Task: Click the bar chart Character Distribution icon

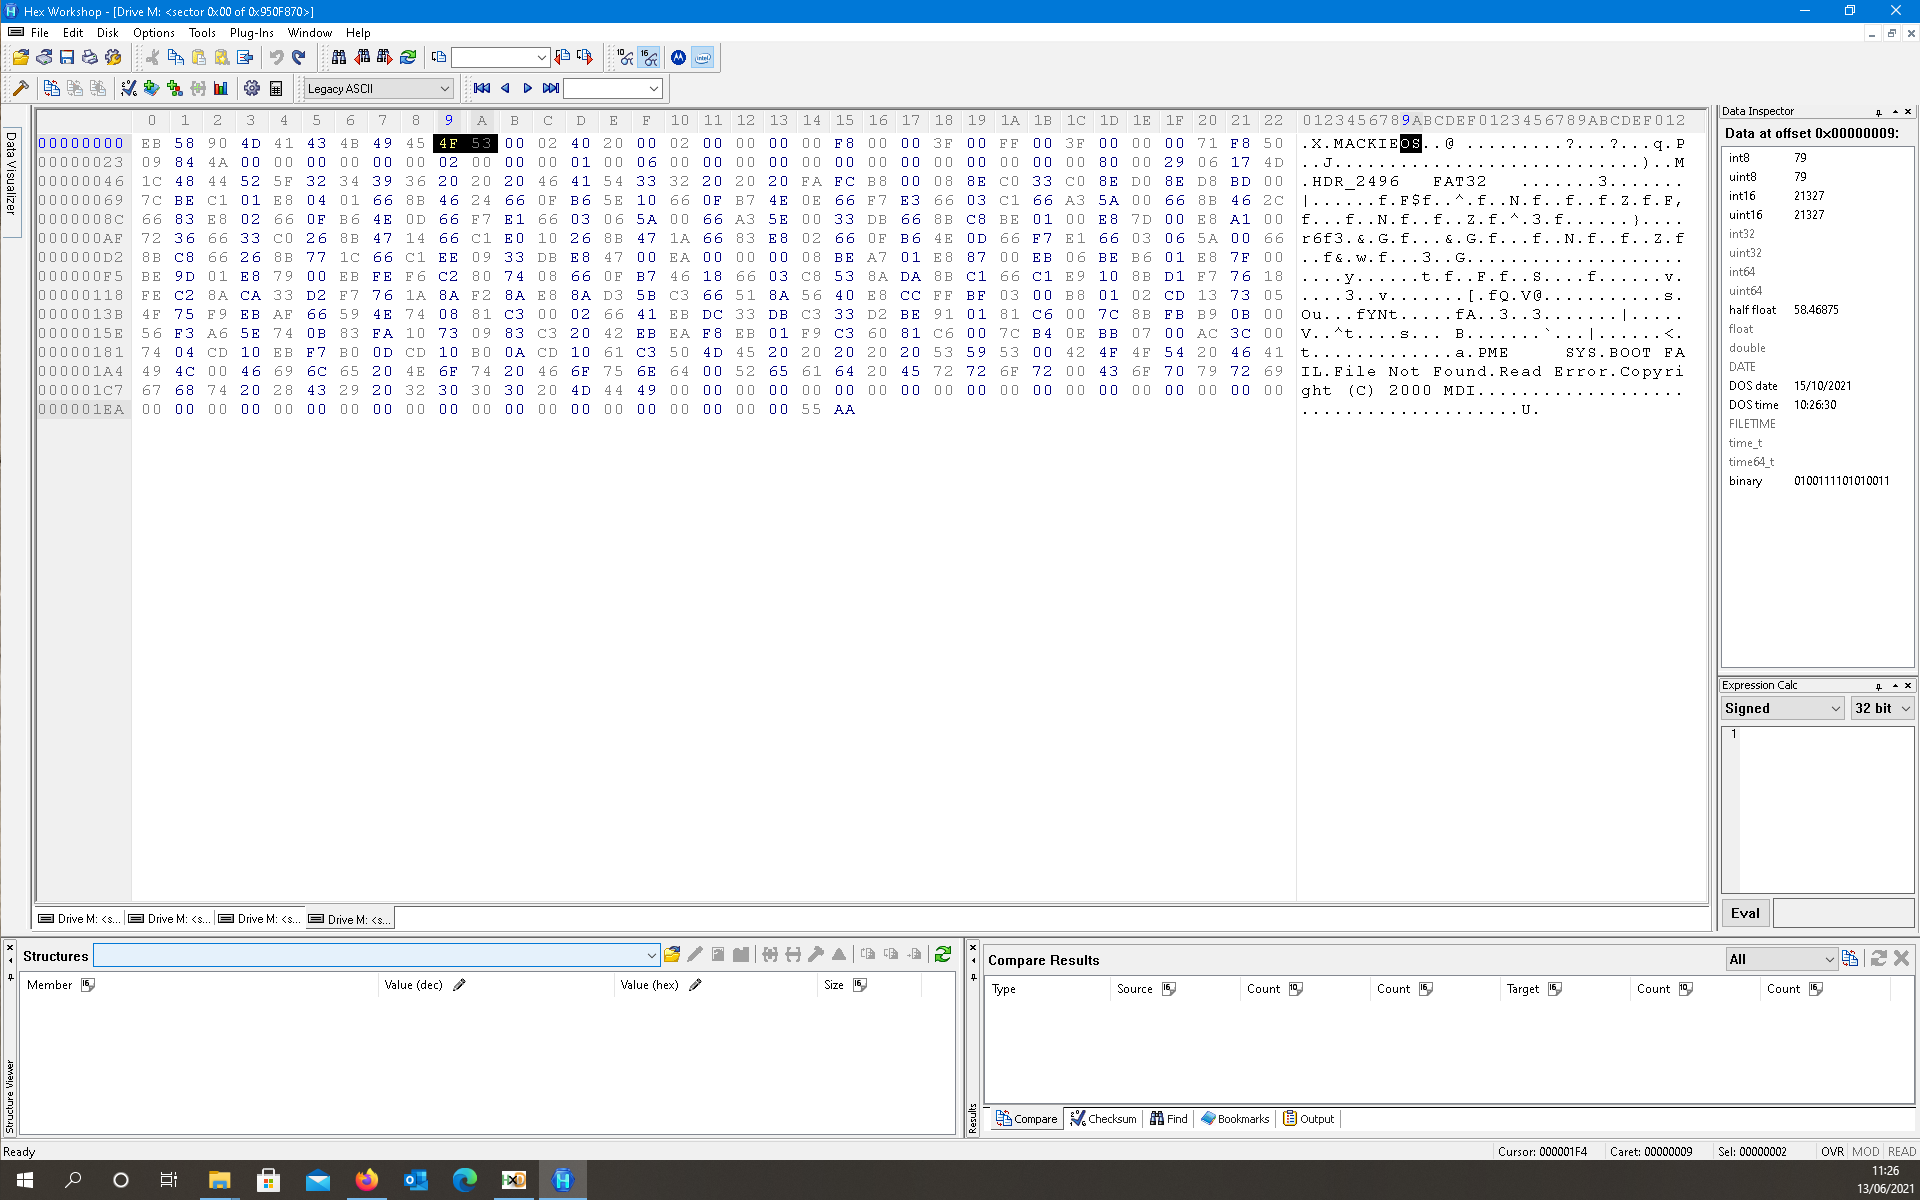Action: click(221, 89)
